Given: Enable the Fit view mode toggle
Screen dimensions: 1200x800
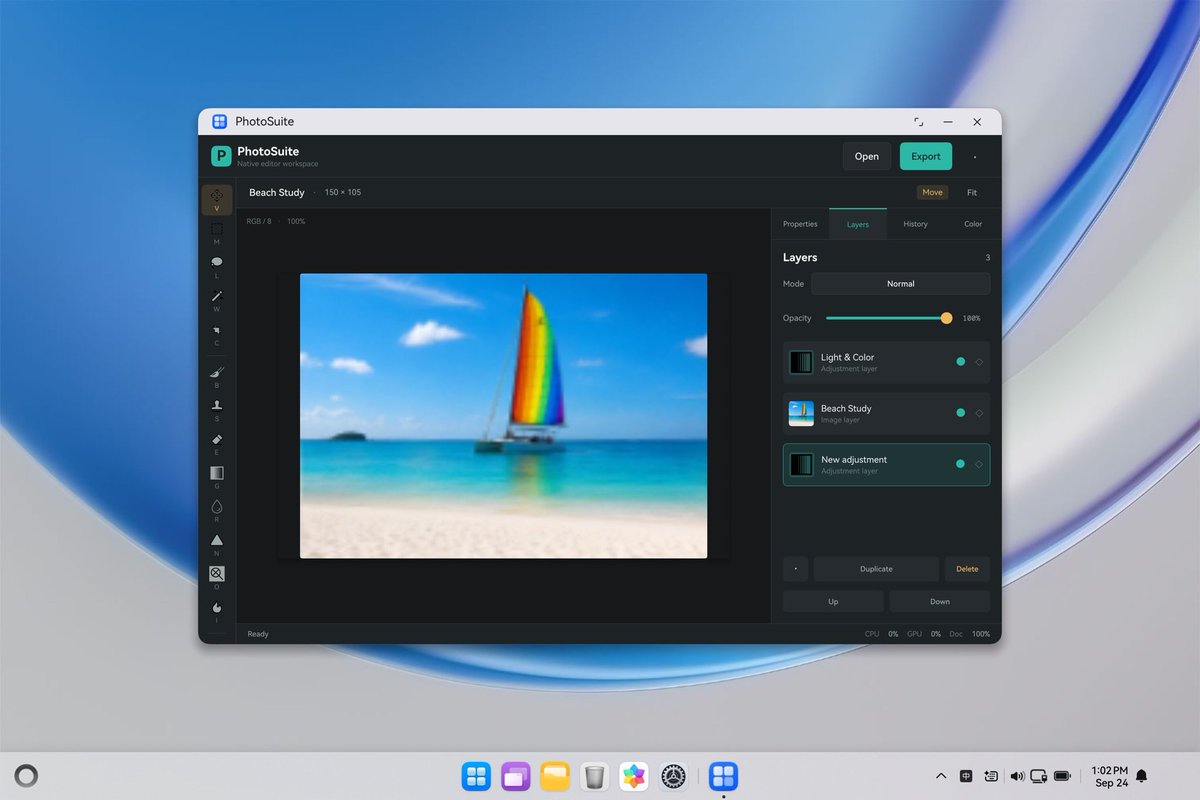Looking at the screenshot, I should tap(972, 192).
